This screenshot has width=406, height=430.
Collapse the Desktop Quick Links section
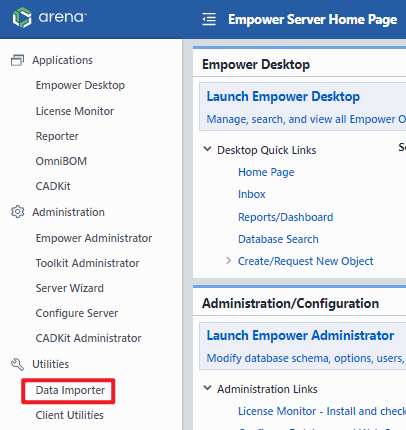click(207, 149)
